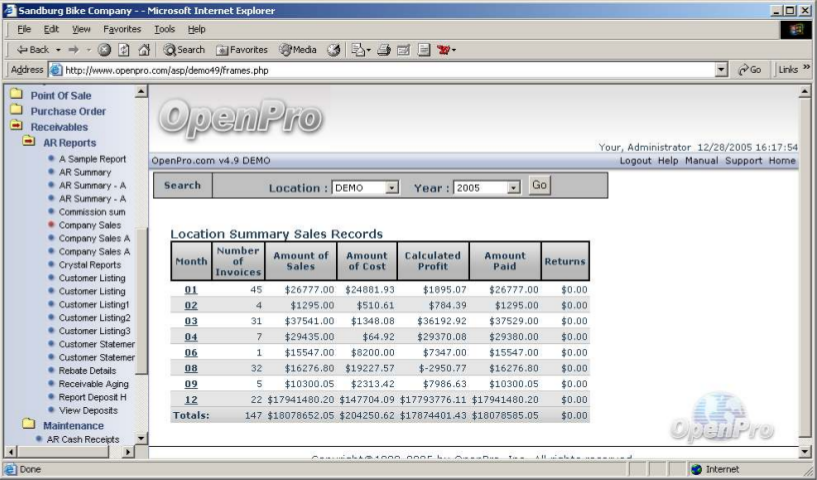Click the Forward arrow in toolbar
The height and width of the screenshot is (480, 817).
click(73, 50)
